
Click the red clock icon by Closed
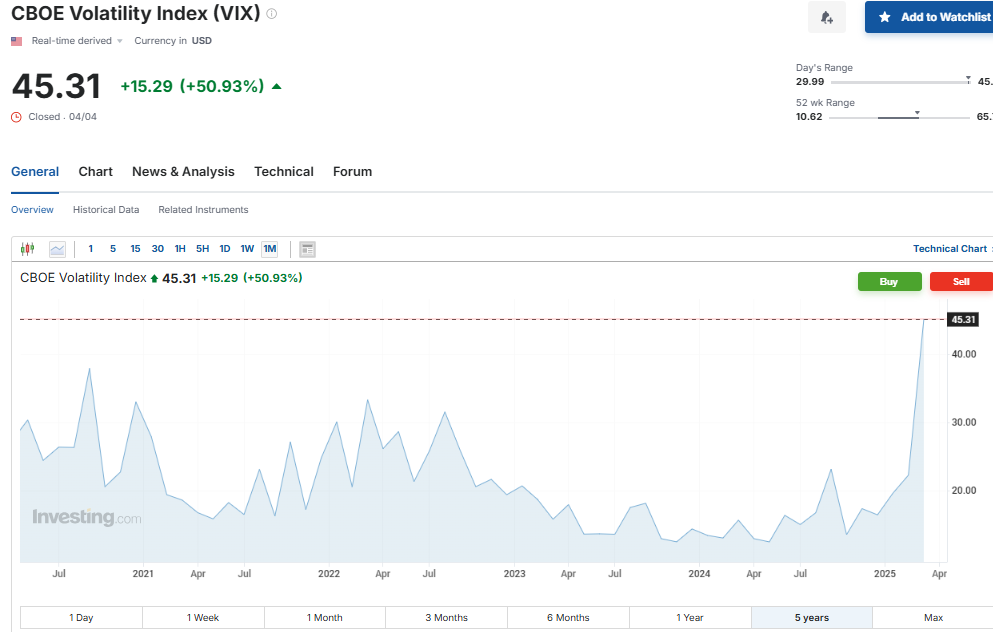[x=16, y=117]
